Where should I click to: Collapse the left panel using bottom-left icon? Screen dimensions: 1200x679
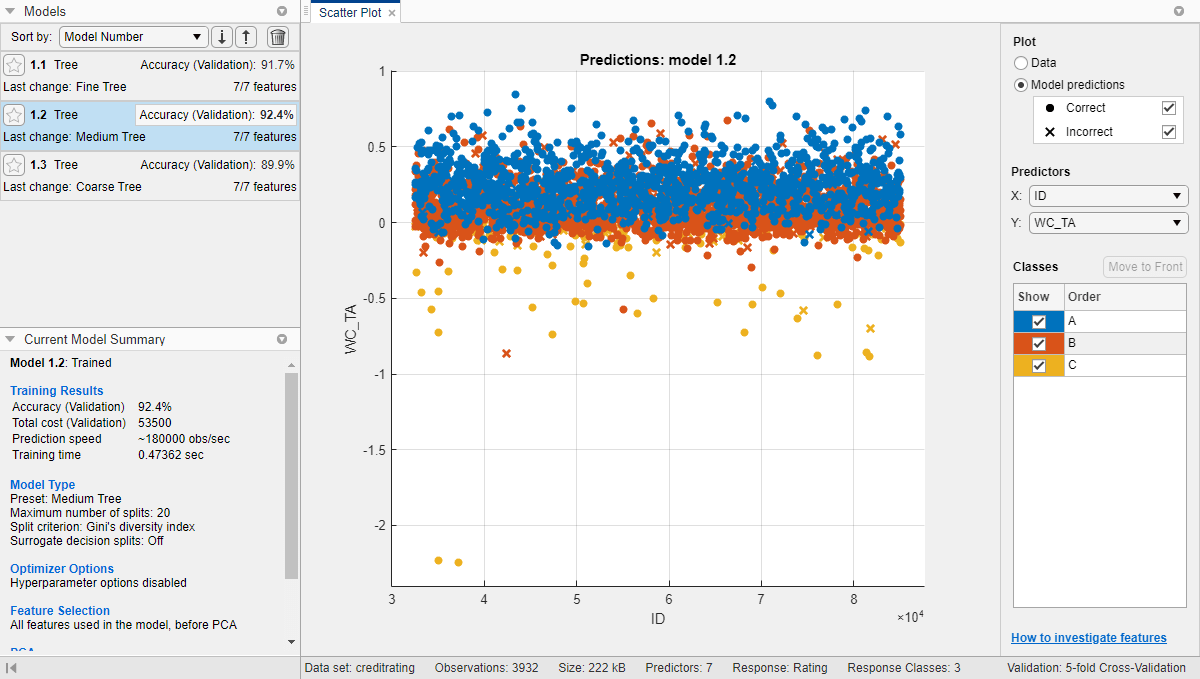pyautogui.click(x=12, y=668)
